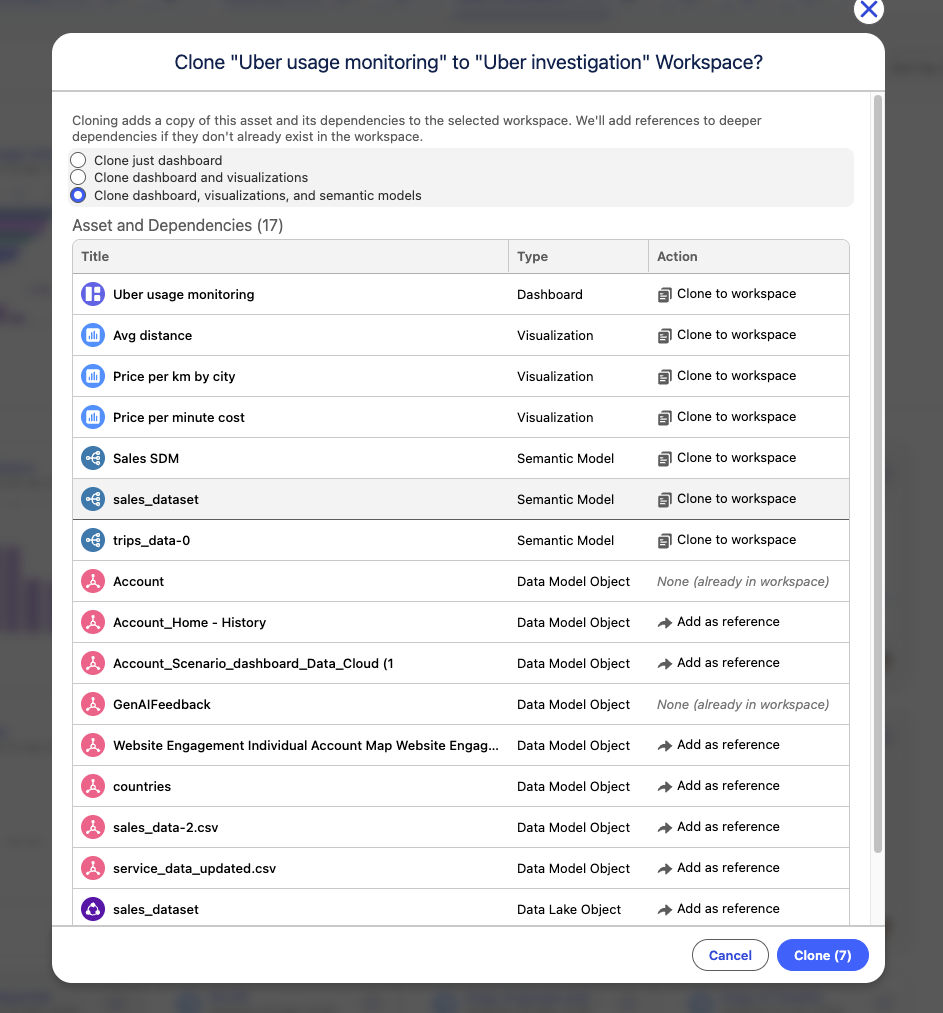Cancel the clone dialog

(x=730, y=955)
